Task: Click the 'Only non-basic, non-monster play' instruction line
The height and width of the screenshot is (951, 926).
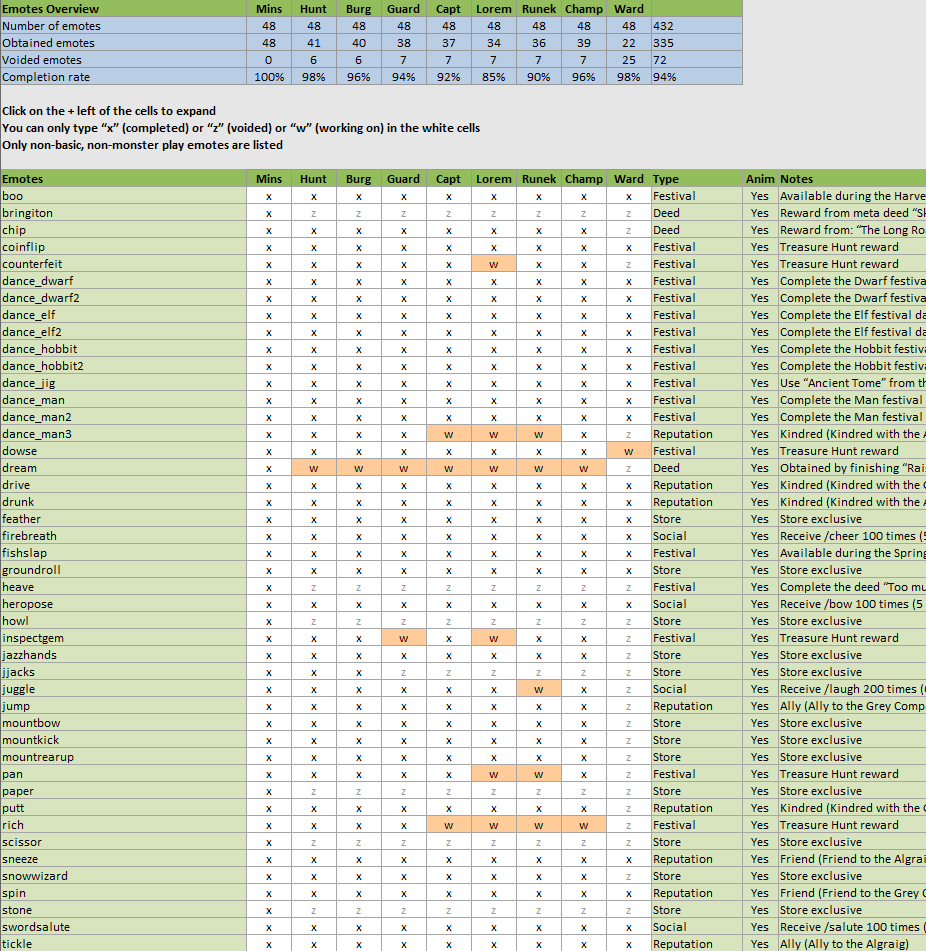Action: [143, 144]
